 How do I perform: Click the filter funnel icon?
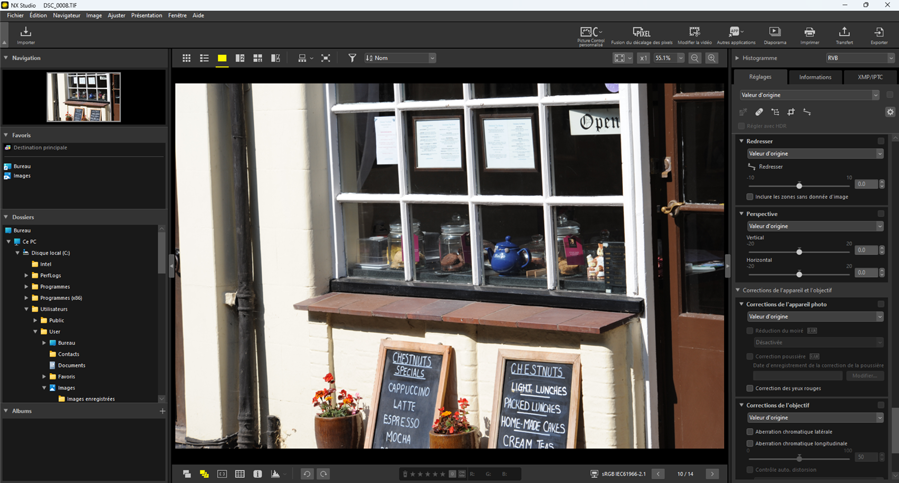click(352, 58)
